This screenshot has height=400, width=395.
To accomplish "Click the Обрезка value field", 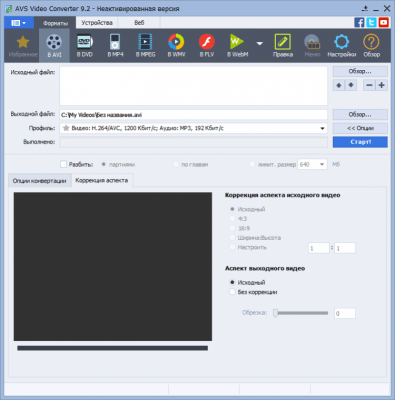I will [345, 313].
